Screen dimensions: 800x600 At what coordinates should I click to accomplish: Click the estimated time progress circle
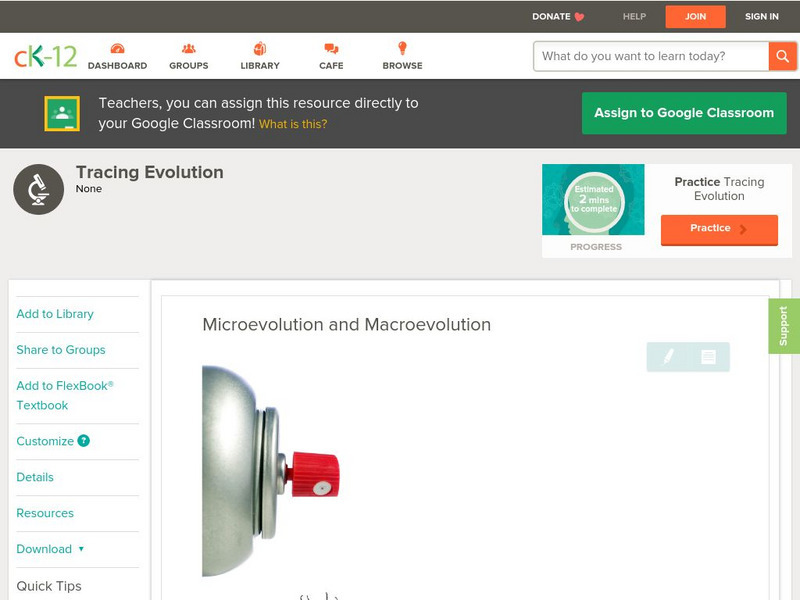click(594, 199)
